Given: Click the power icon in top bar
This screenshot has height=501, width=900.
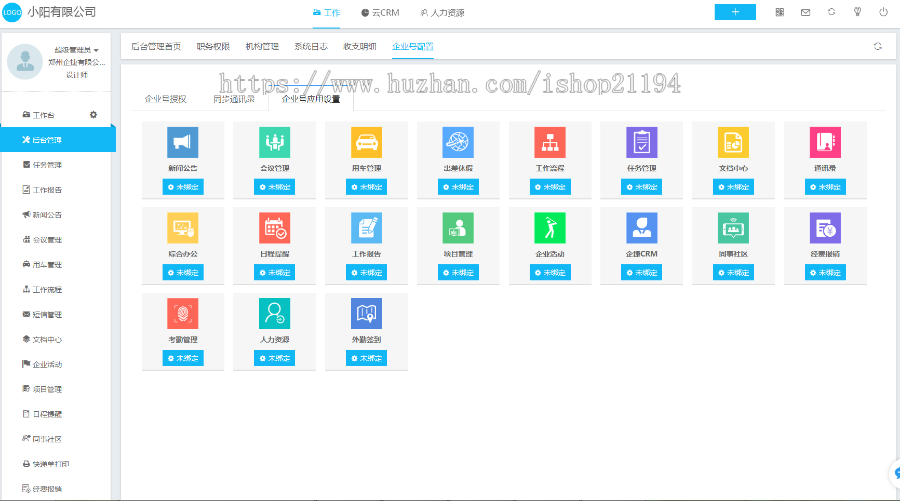Looking at the screenshot, I should [x=883, y=12].
